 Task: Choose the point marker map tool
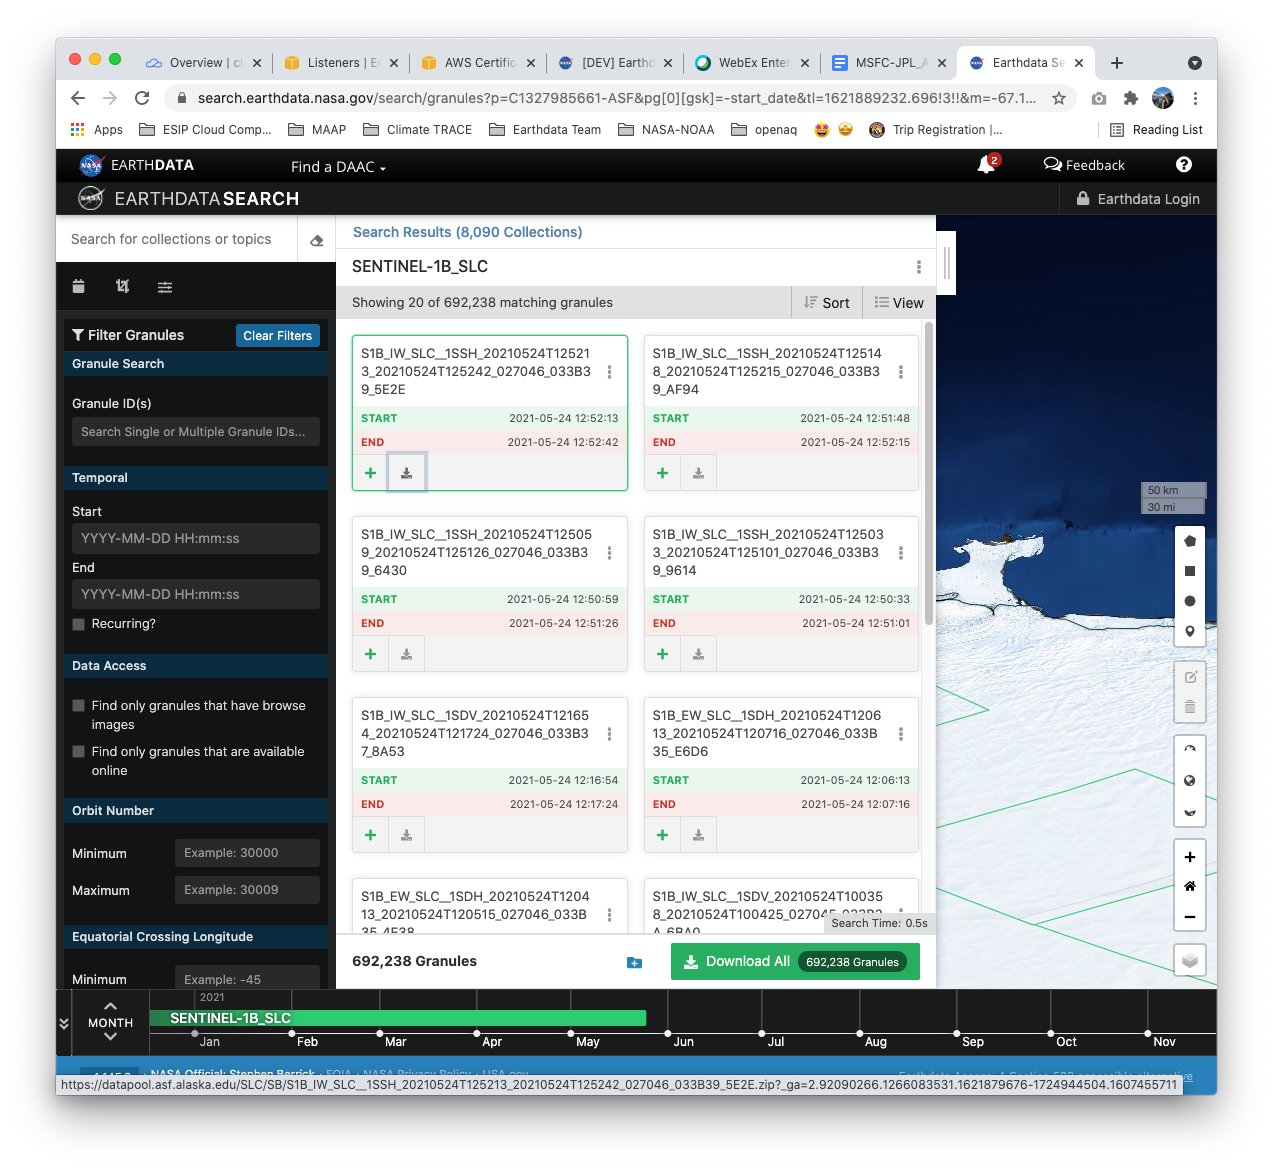point(1189,631)
